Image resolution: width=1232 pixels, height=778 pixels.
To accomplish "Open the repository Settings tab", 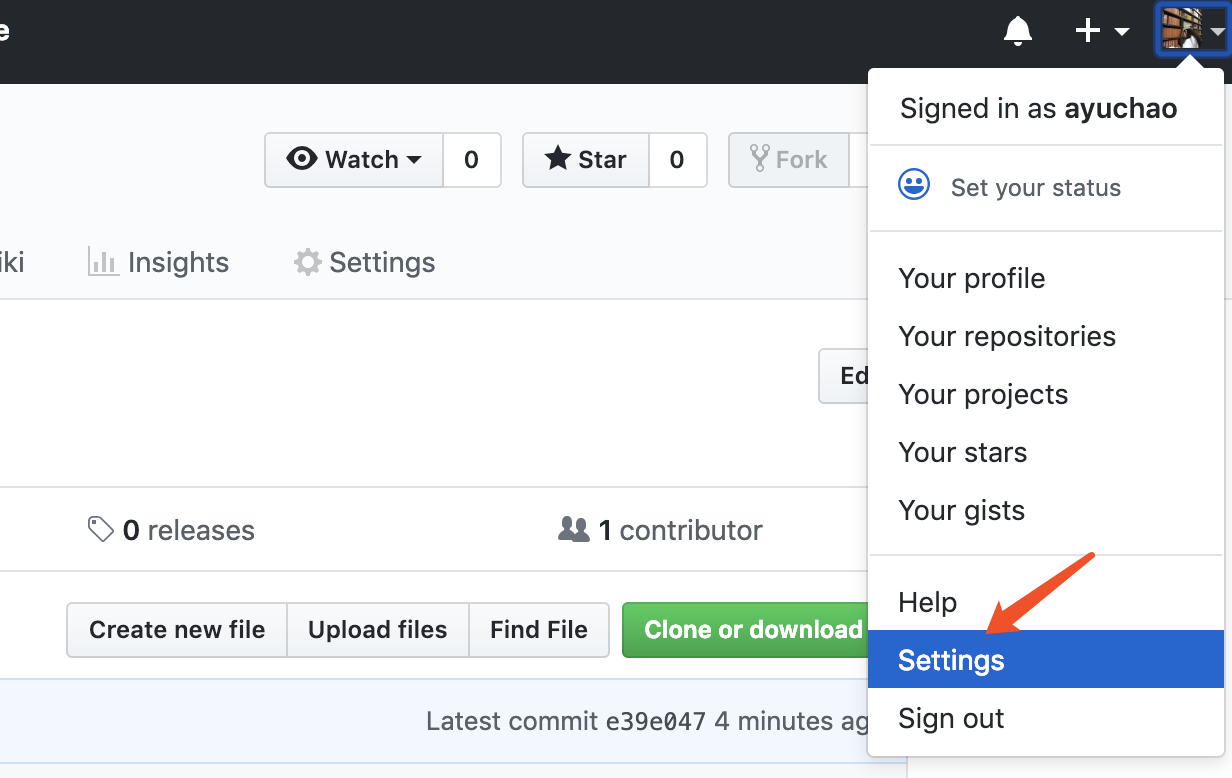I will pos(364,263).
